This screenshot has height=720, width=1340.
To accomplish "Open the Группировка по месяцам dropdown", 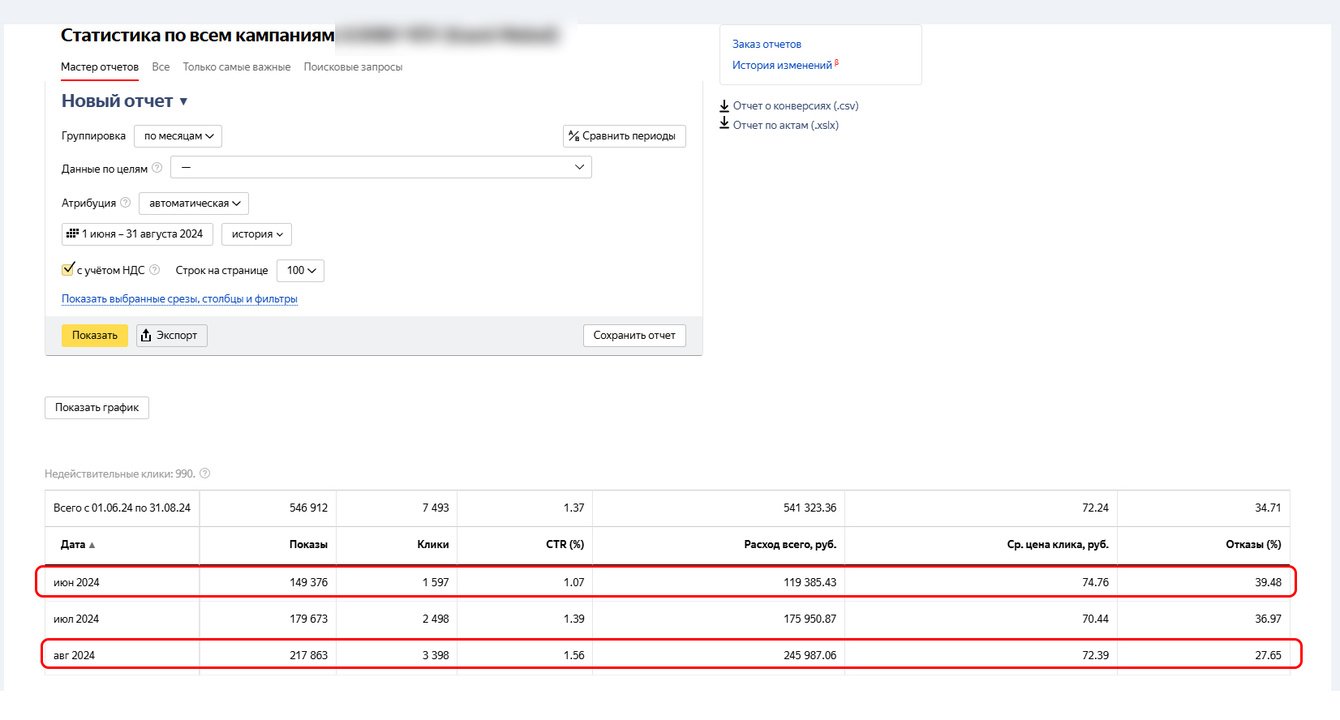I will pos(178,136).
